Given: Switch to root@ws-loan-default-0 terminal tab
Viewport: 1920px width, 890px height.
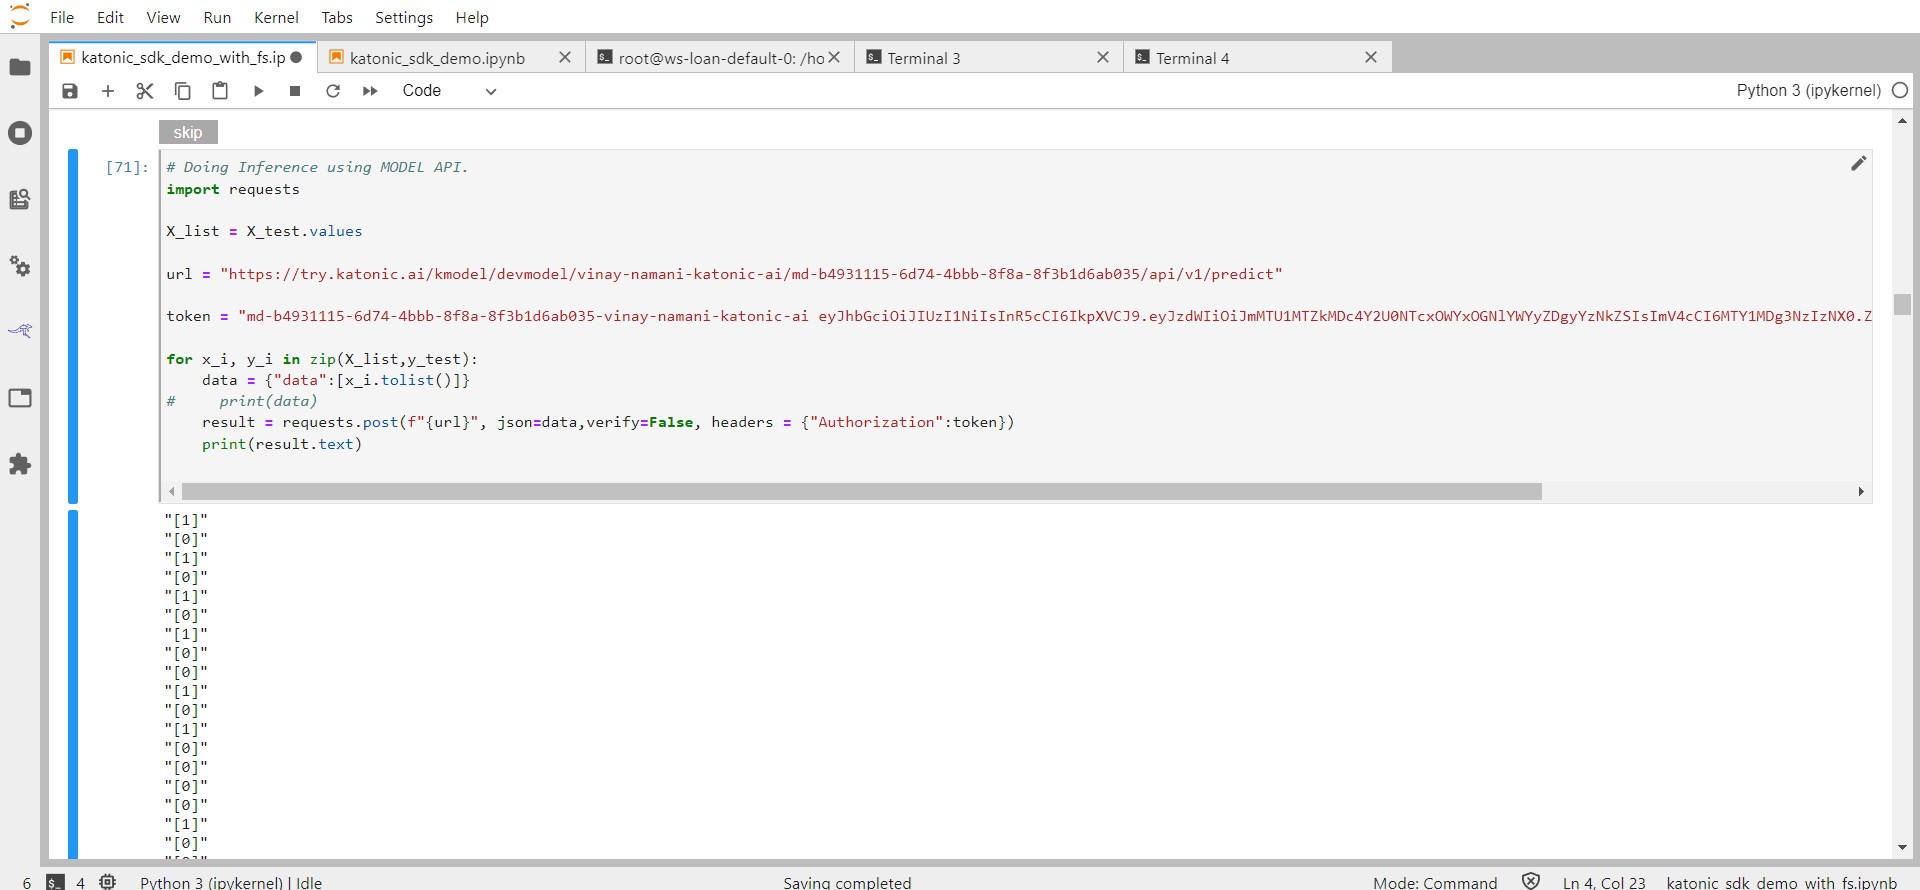Looking at the screenshot, I should pos(721,58).
